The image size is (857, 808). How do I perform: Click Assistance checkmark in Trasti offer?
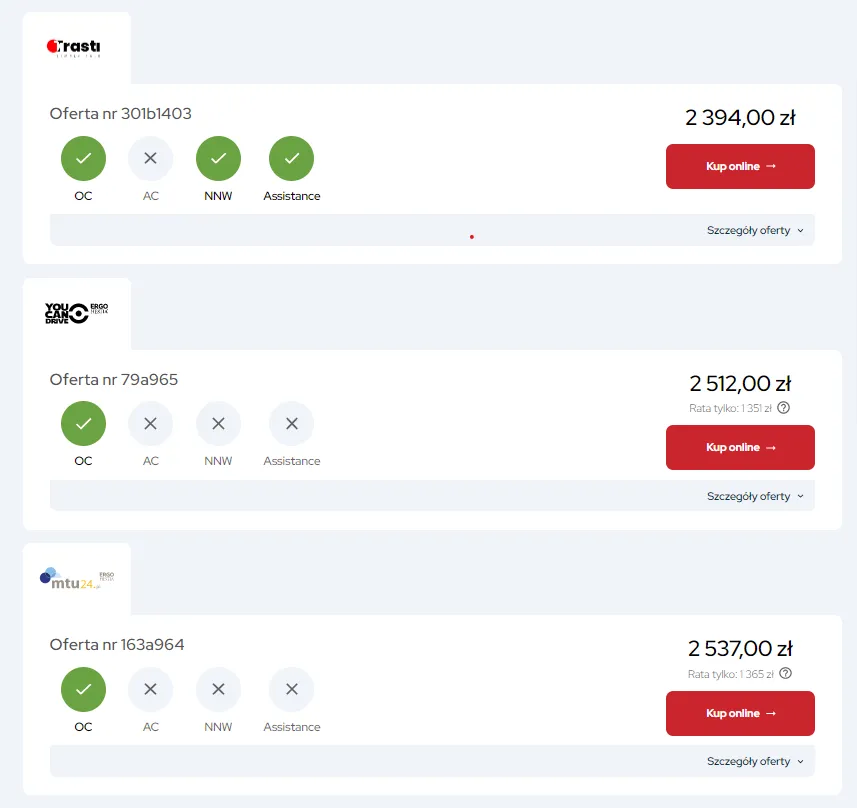pyautogui.click(x=291, y=159)
